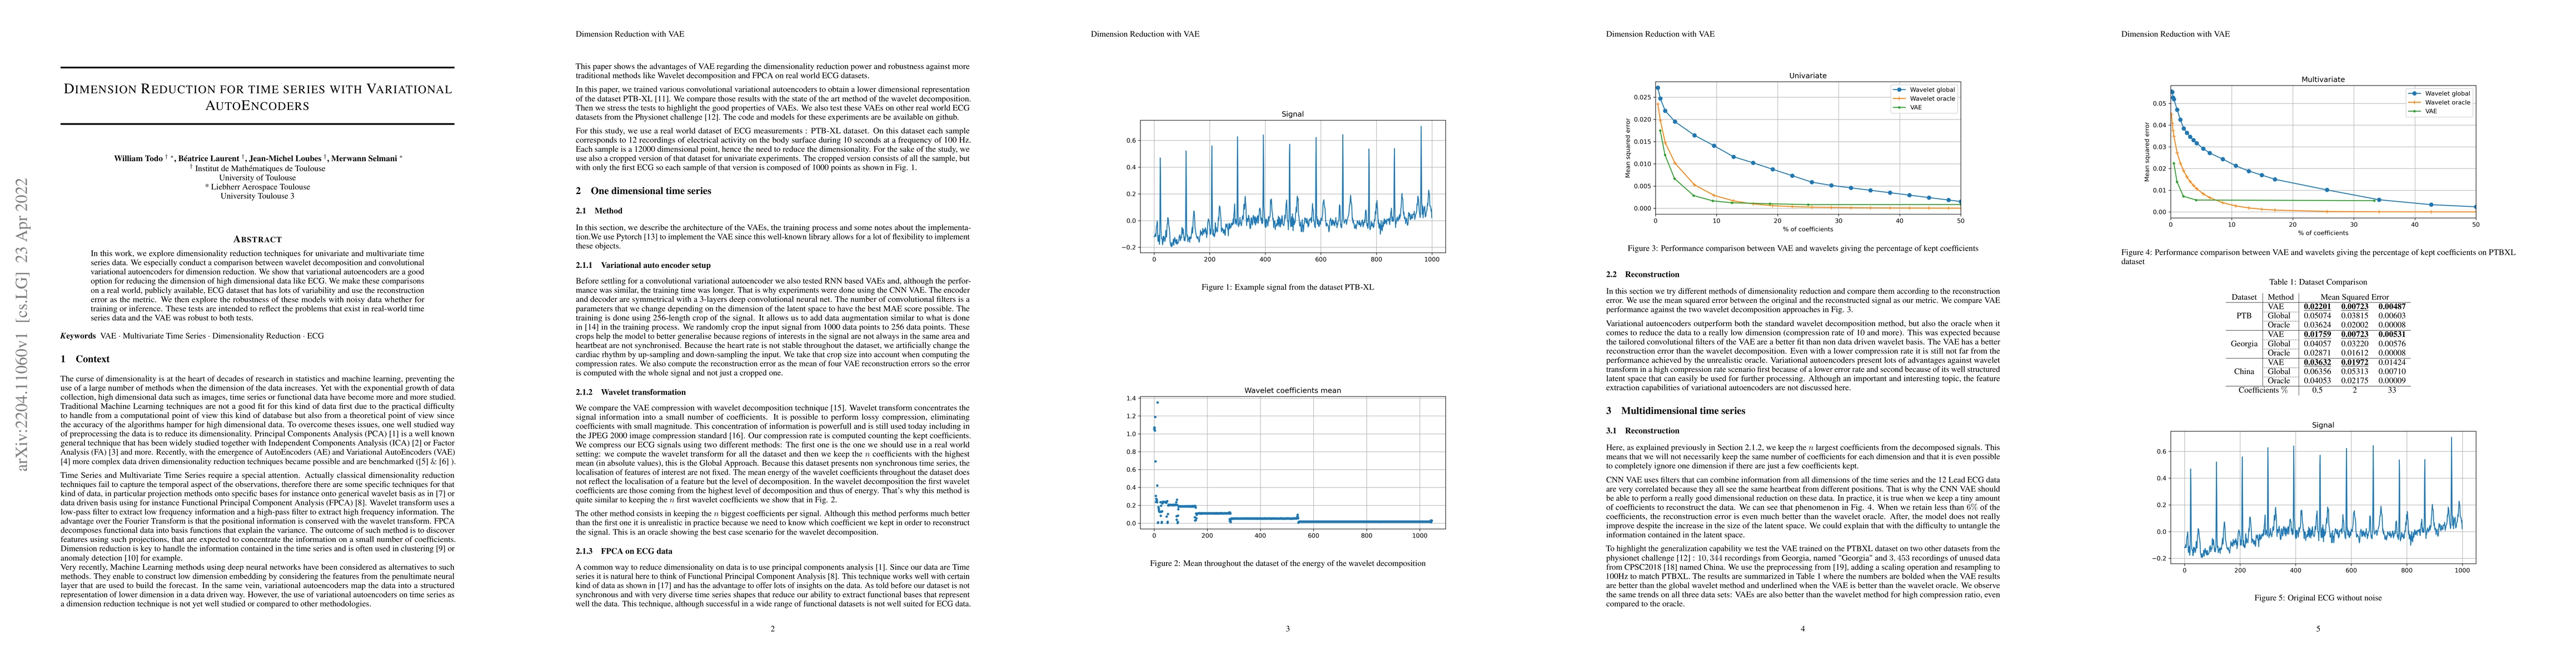
Task: Click the running header on page 5
Action: pos(2175,34)
